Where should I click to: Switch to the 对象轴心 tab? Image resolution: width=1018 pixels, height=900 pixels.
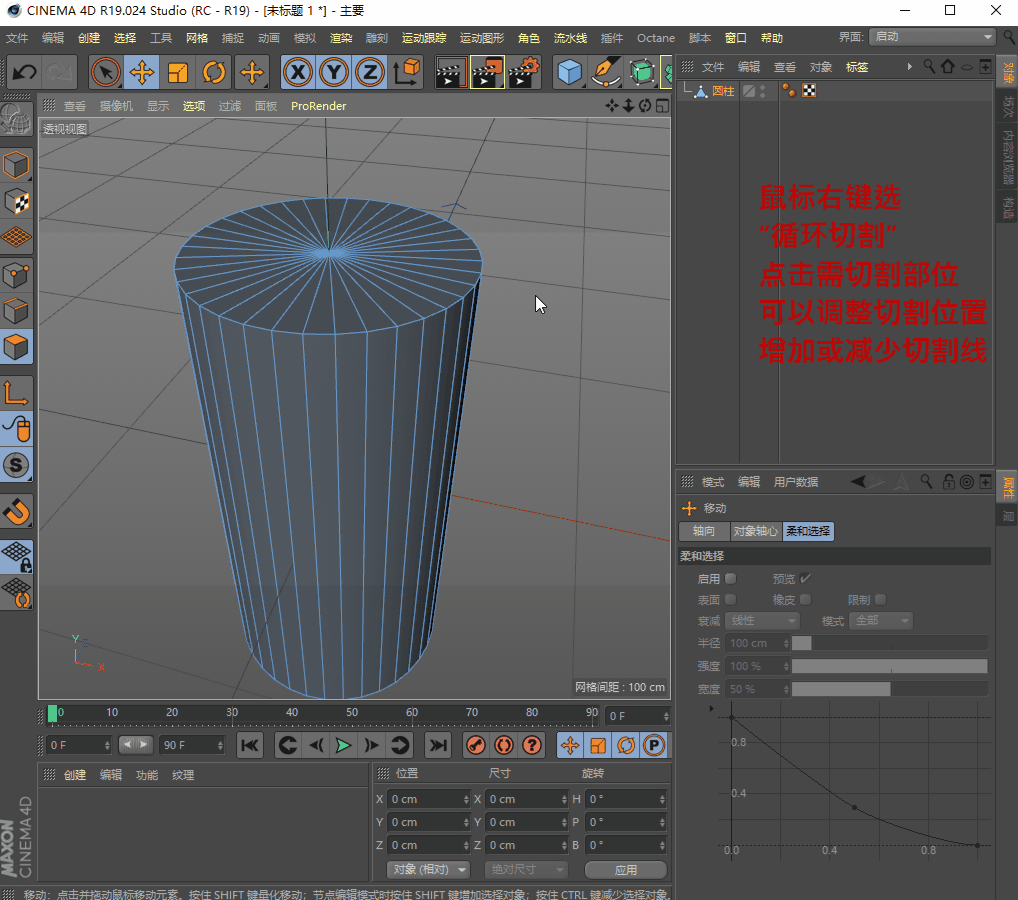pos(755,531)
